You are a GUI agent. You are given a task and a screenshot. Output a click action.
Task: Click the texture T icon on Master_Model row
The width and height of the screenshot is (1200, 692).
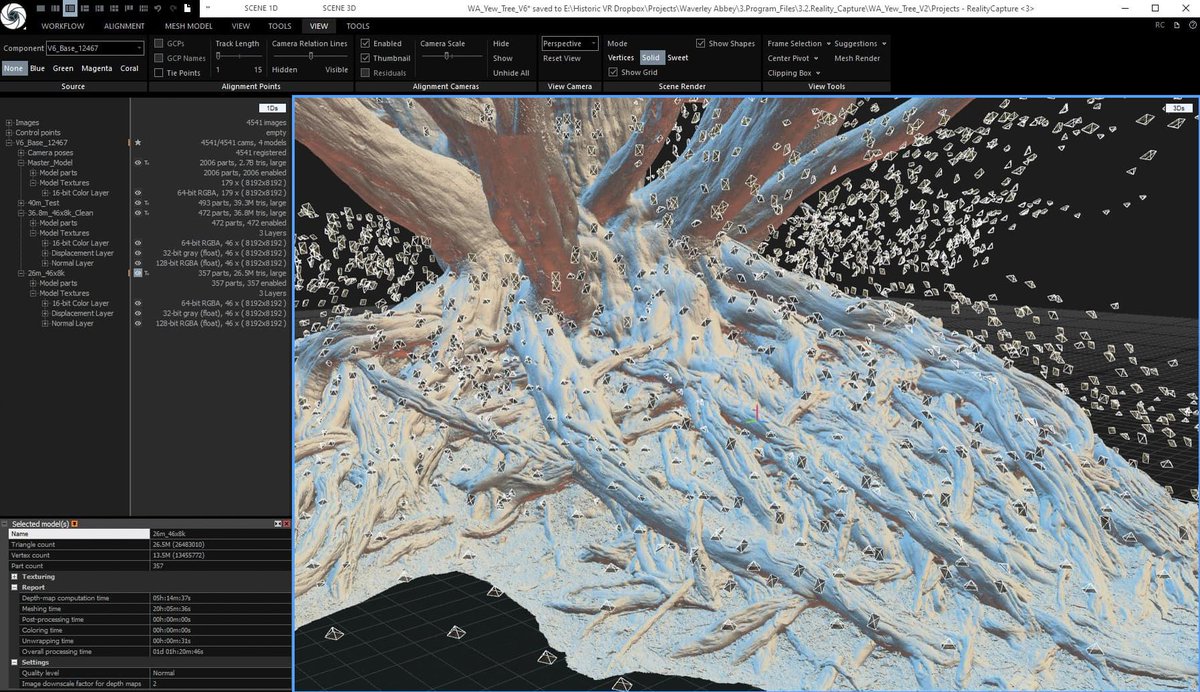coord(148,163)
